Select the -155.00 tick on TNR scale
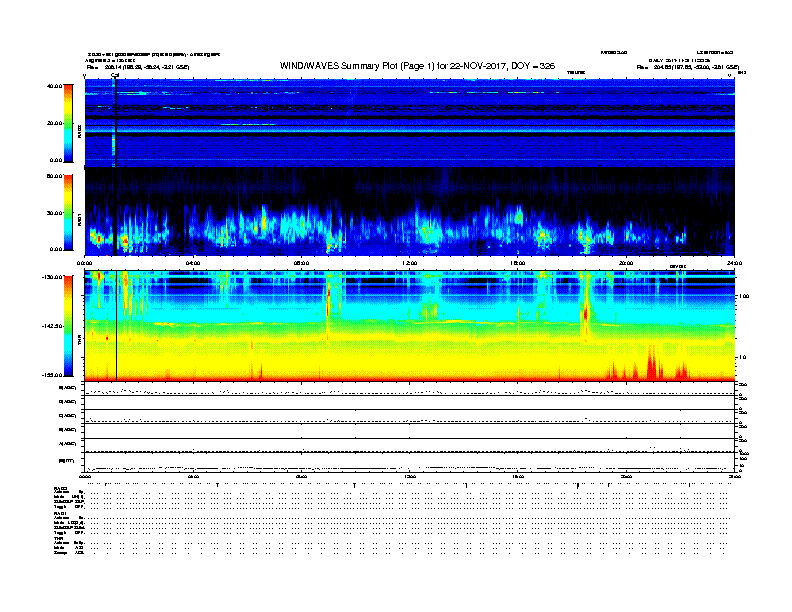This screenshot has height=612, width=792. click(53, 375)
